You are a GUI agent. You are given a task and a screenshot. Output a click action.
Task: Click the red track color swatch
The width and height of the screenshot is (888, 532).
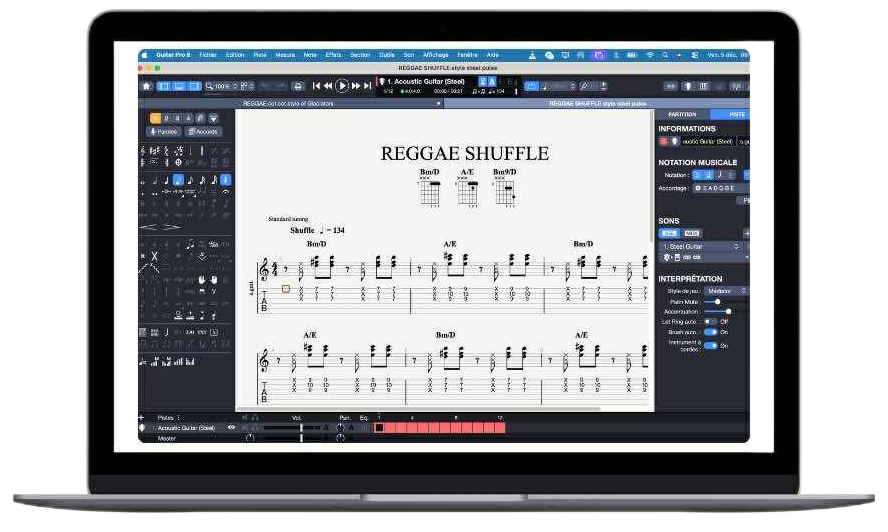pyautogui.click(x=664, y=142)
